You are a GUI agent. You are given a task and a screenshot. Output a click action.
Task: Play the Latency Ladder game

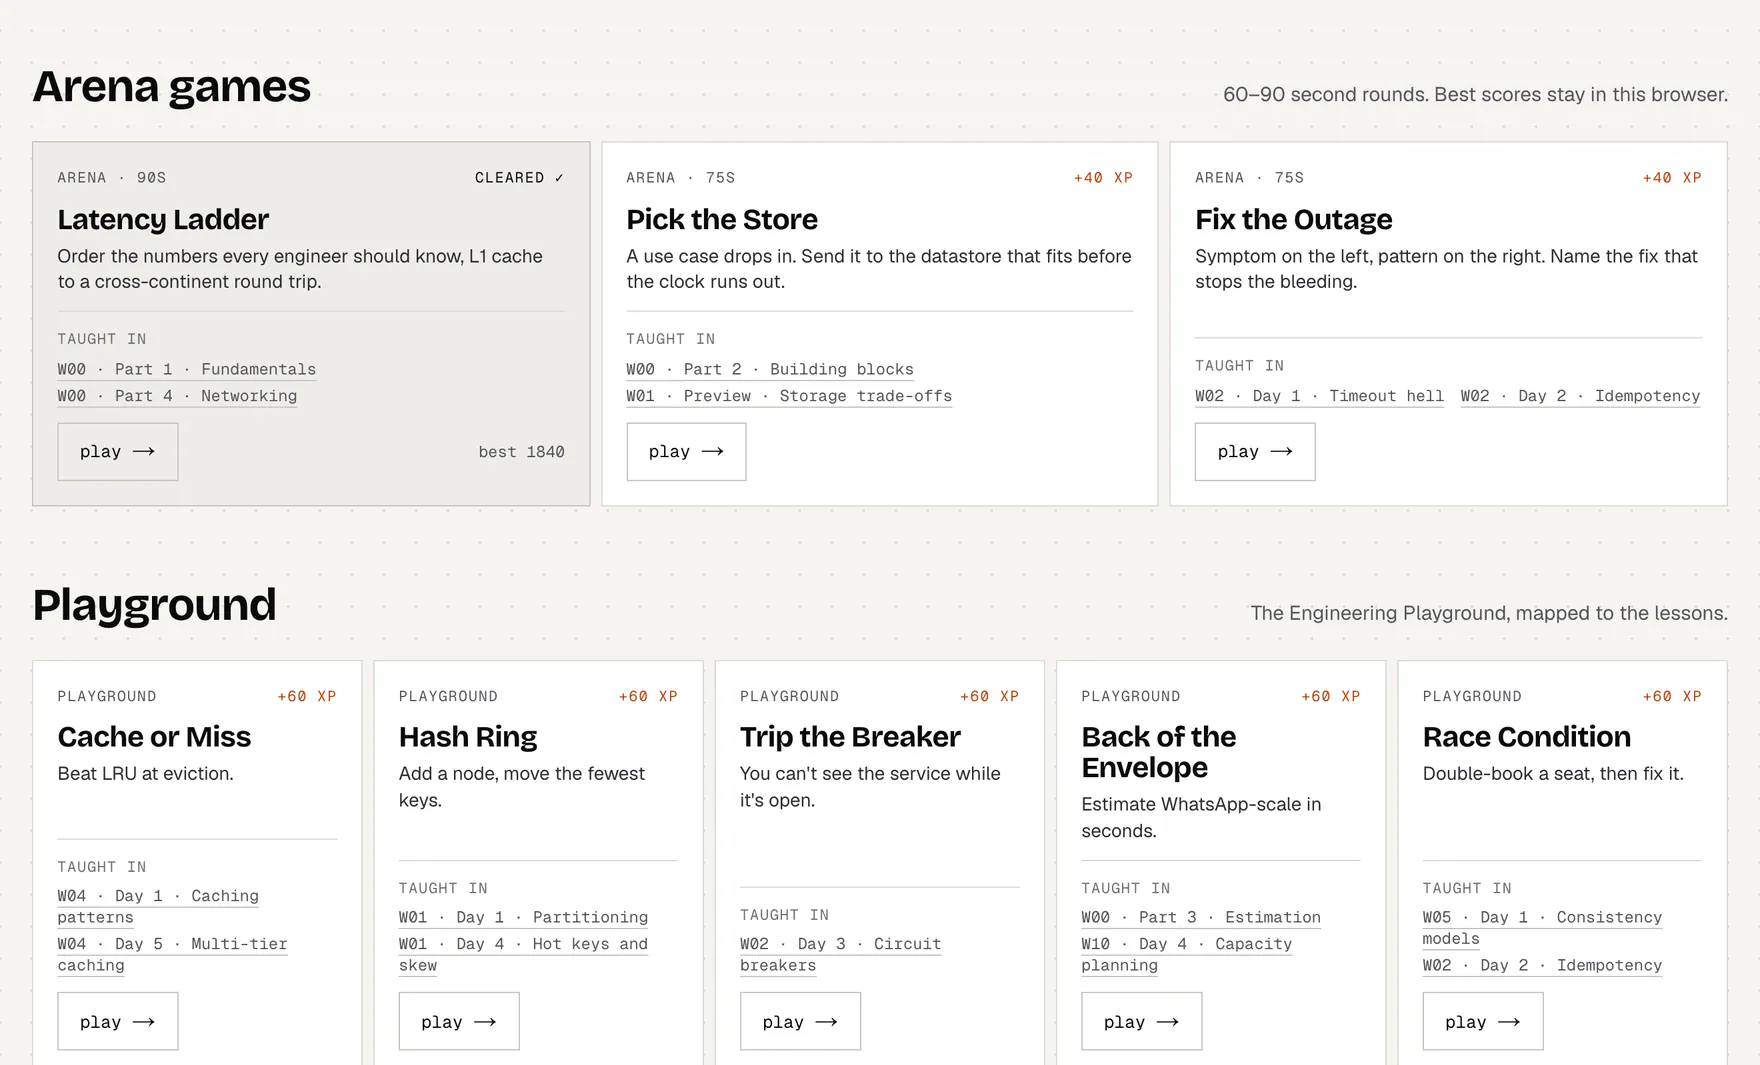click(118, 452)
